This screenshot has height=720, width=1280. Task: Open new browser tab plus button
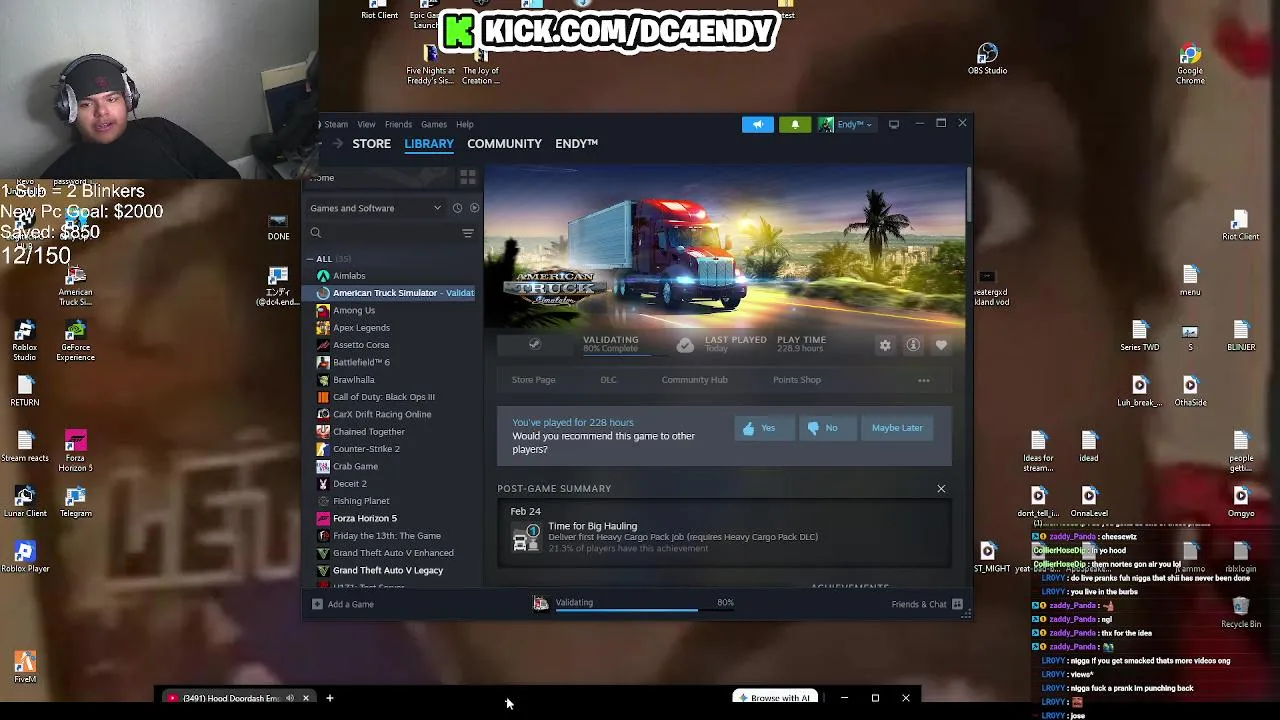pyautogui.click(x=329, y=698)
